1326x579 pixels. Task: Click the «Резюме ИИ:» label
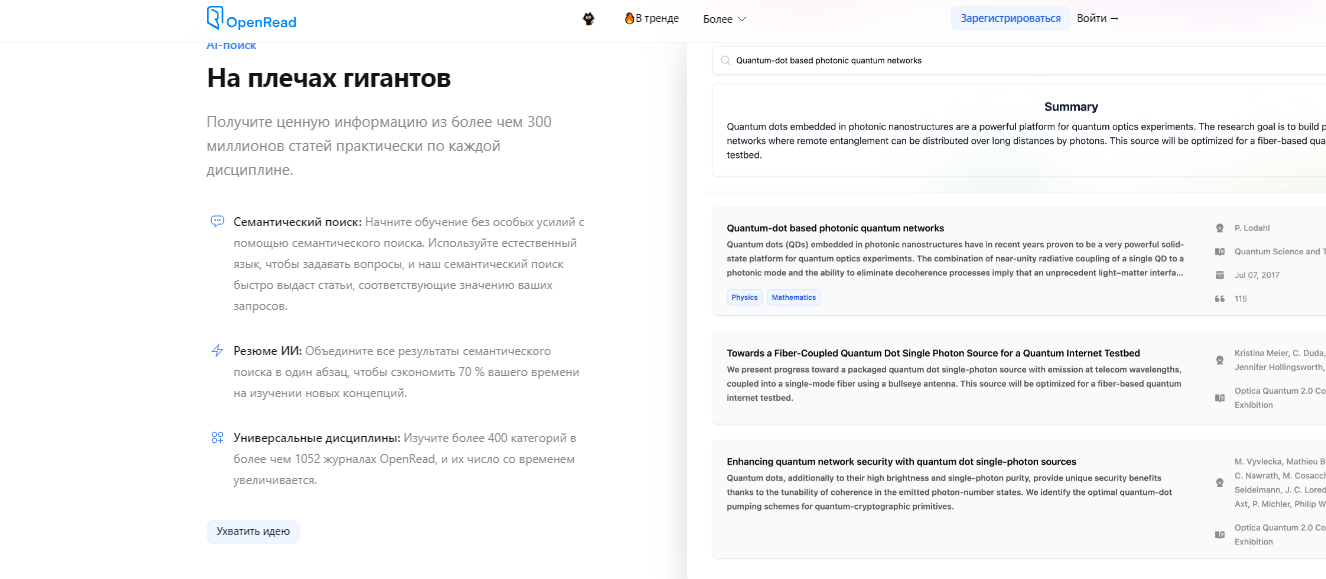pyautogui.click(x=267, y=351)
